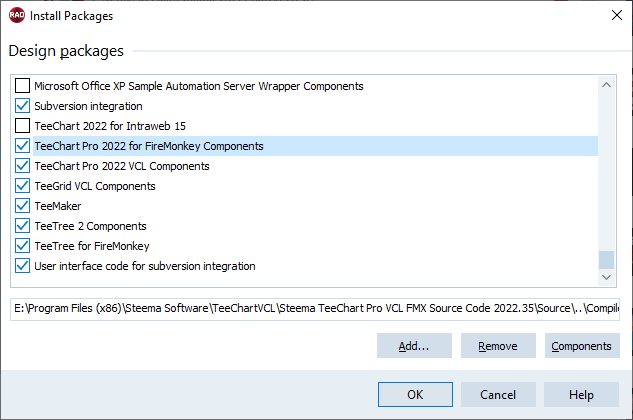The width and height of the screenshot is (633, 420).
Task: Open Help for Install Packages
Action: (x=581, y=395)
